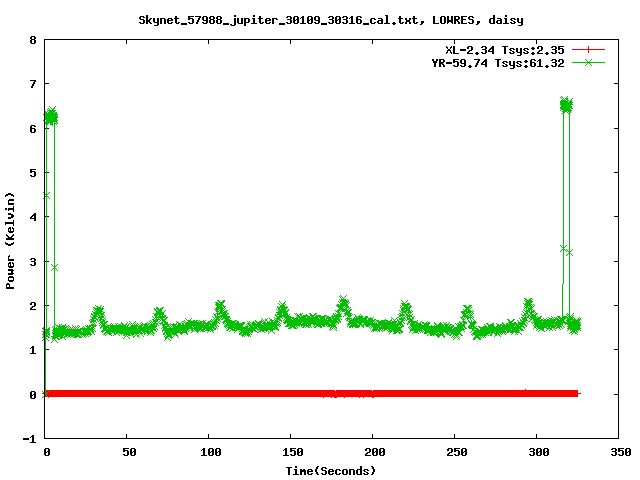Click the x-axis tick label 250
Viewport: 640px width, 480px height.
pyautogui.click(x=457, y=452)
